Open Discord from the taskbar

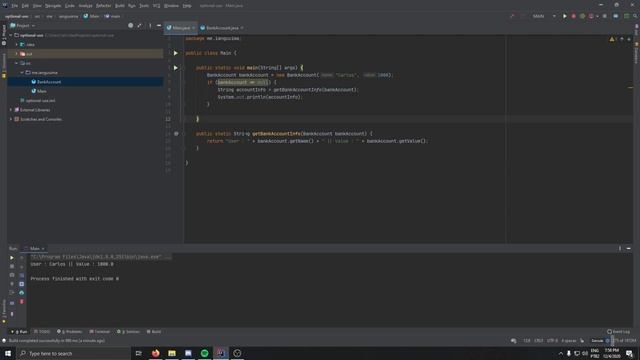click(x=188, y=353)
